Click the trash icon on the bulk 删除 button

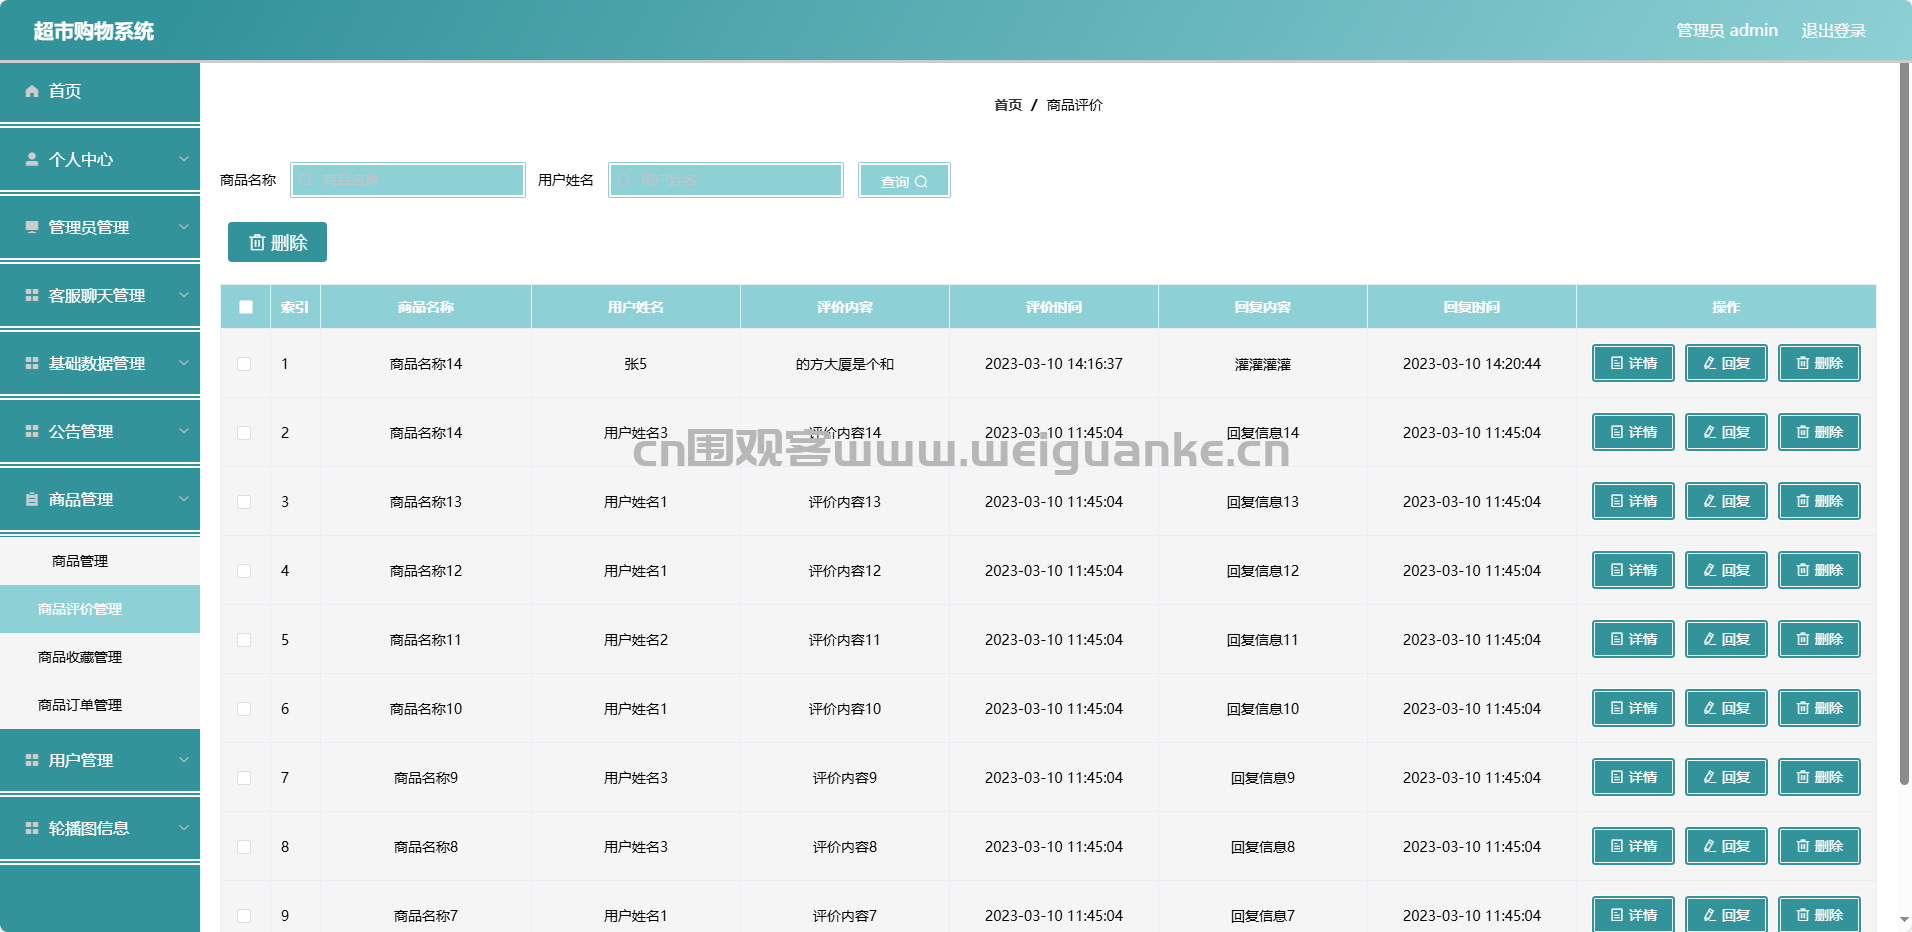pos(257,242)
